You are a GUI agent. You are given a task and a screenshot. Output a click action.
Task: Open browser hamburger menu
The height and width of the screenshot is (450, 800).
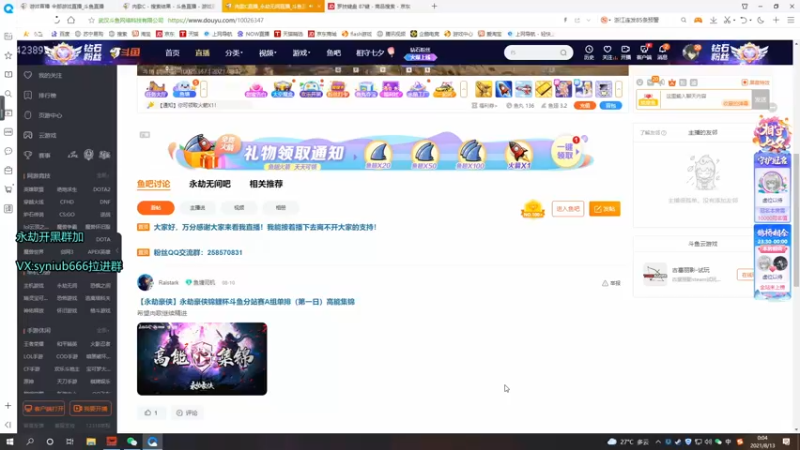[791, 20]
